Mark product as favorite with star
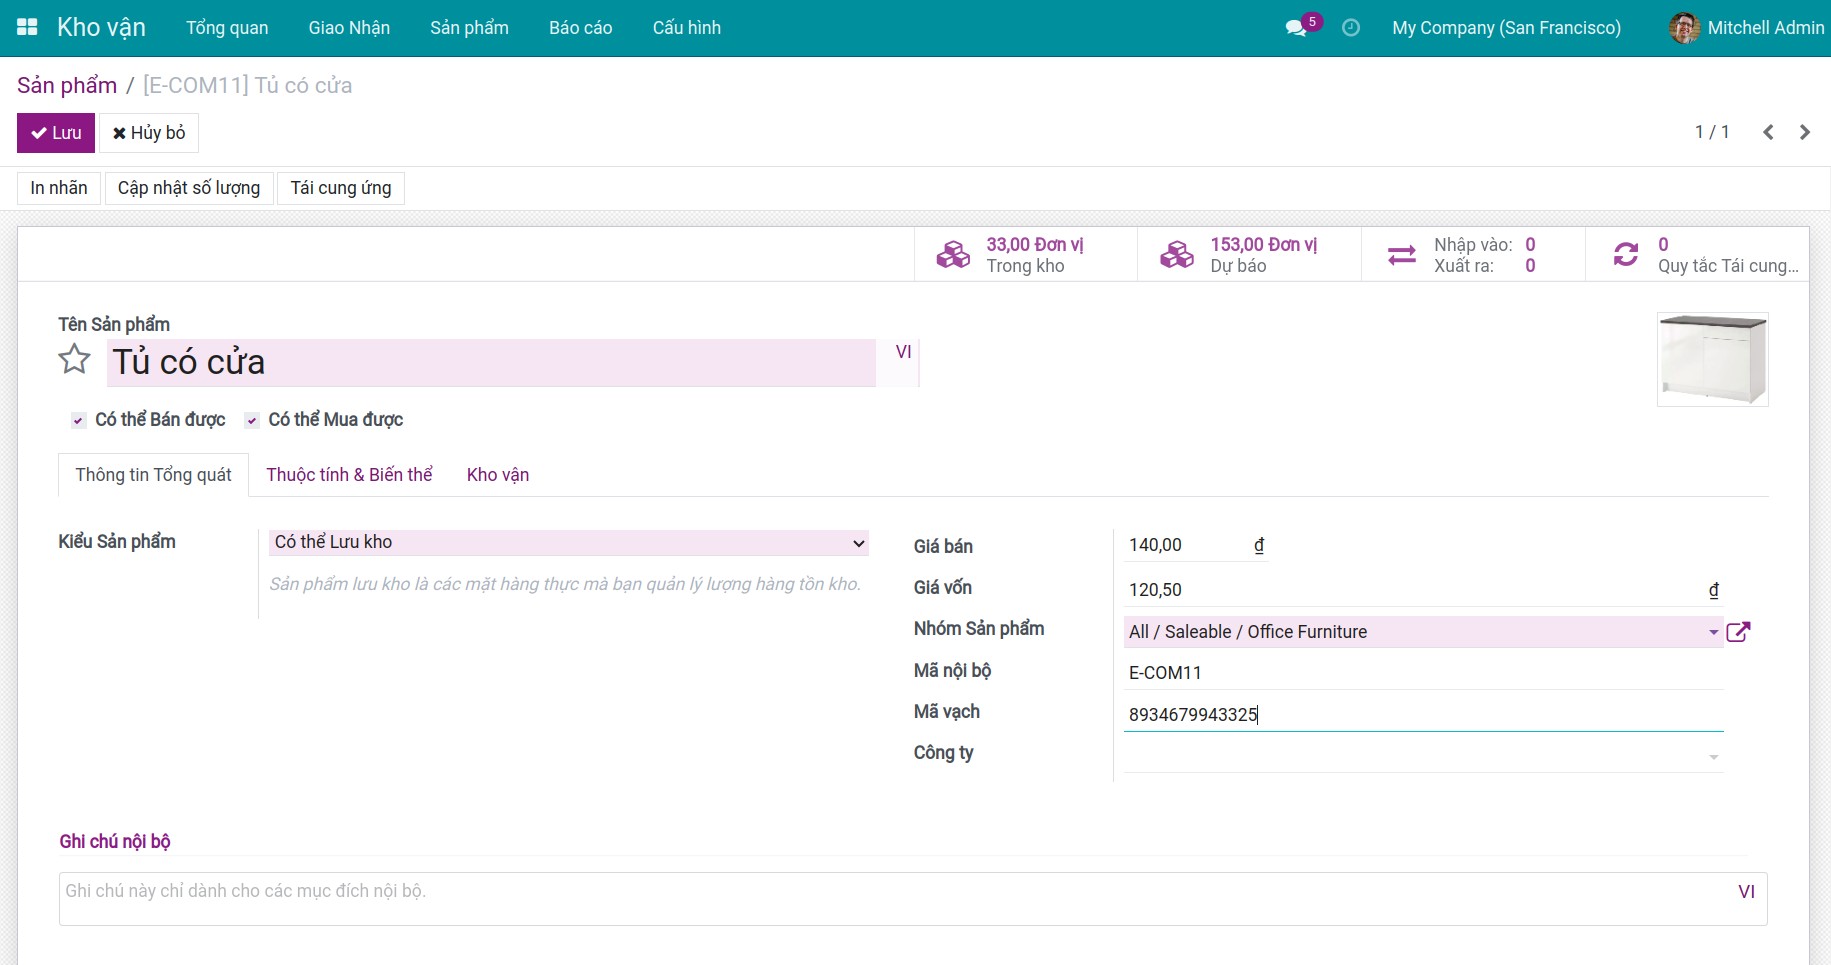This screenshot has width=1831, height=965. 75,359
